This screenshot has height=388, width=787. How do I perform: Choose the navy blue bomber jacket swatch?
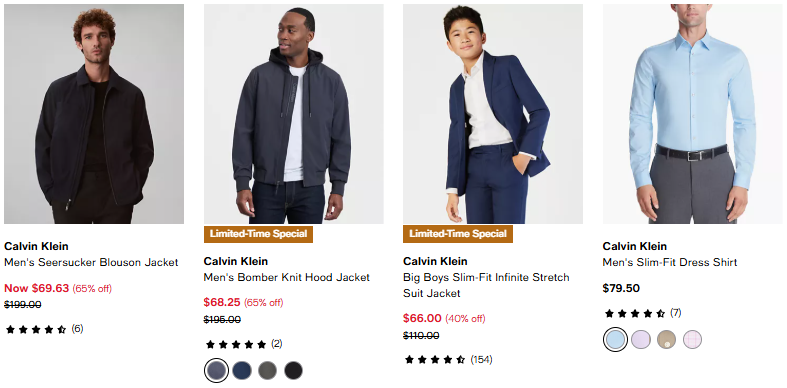click(x=242, y=370)
